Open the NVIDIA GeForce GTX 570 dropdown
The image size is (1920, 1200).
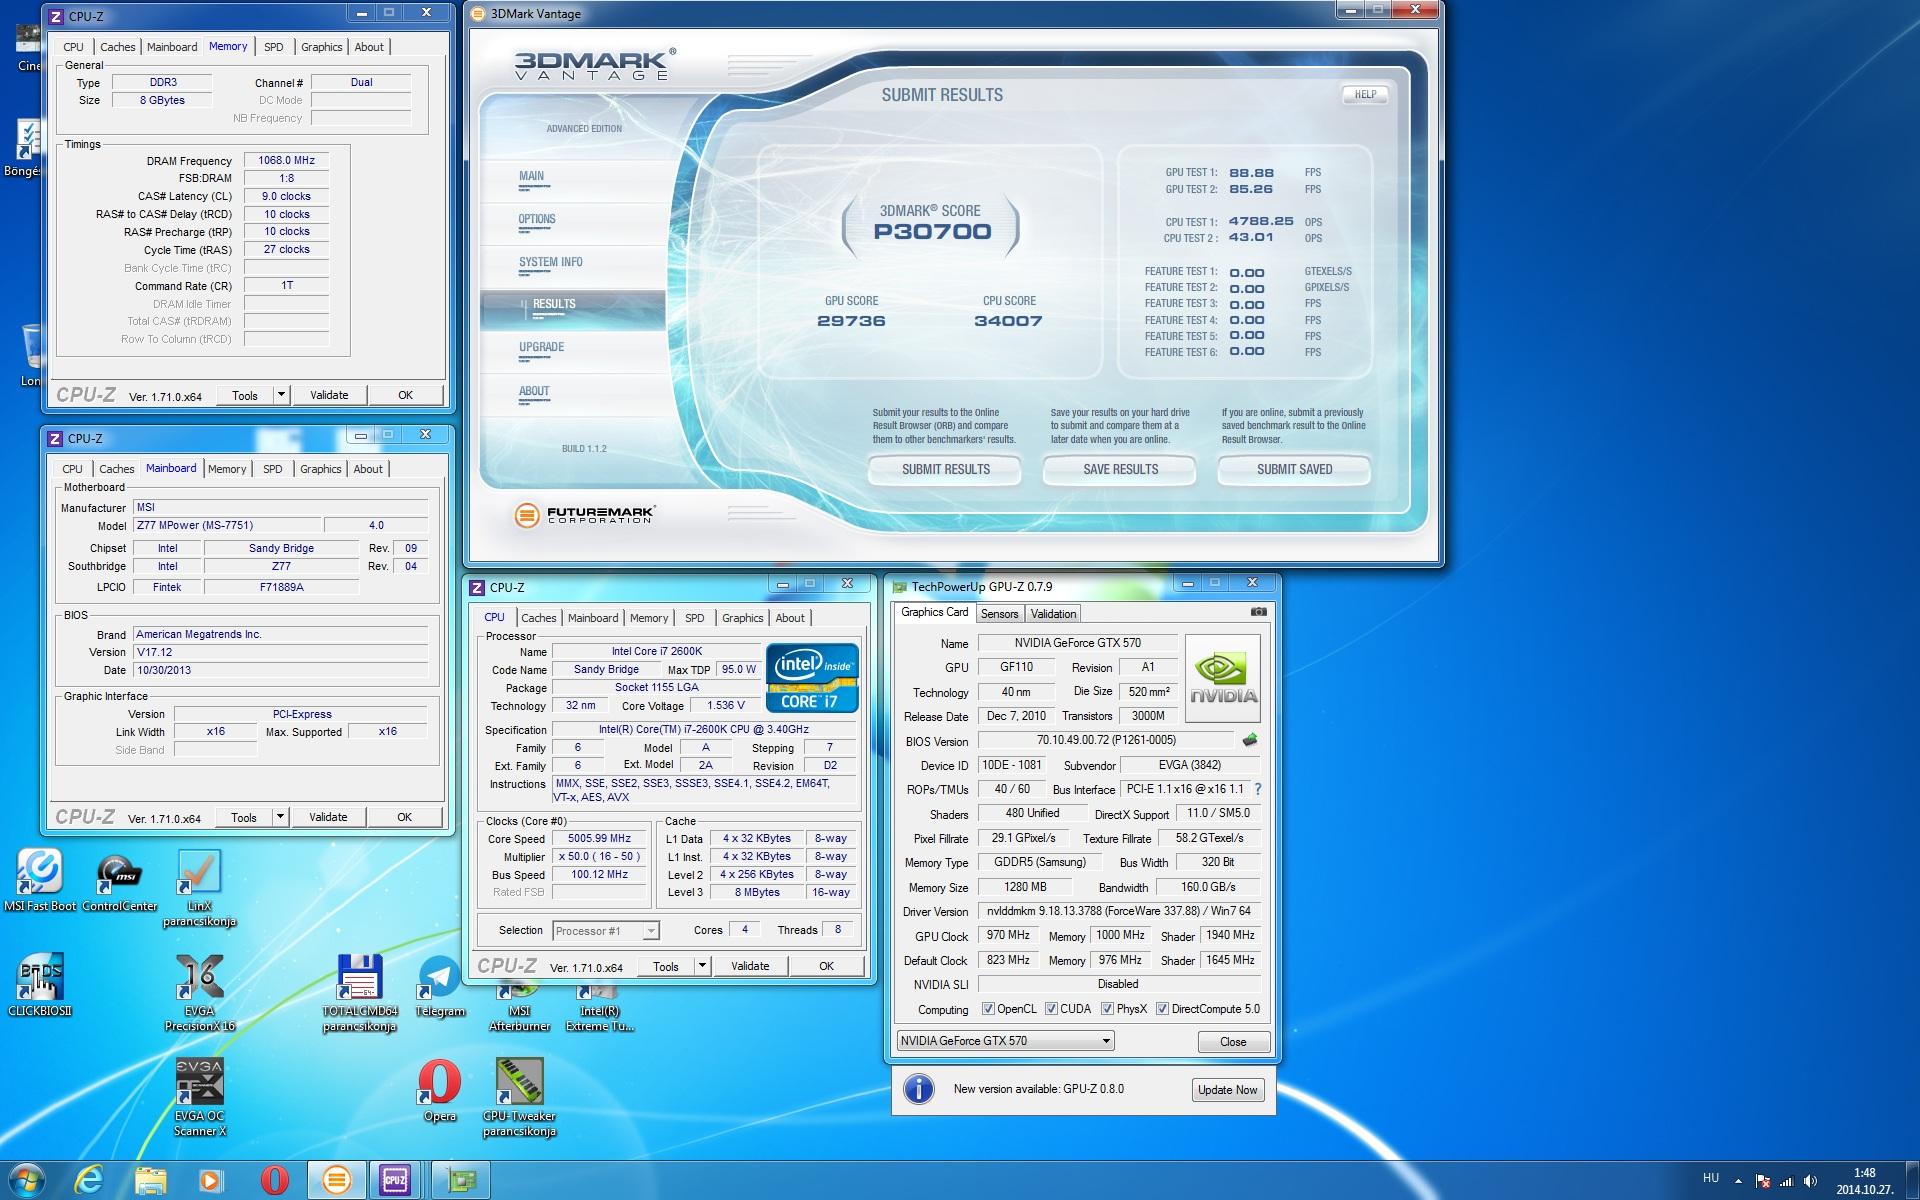click(x=1005, y=1041)
